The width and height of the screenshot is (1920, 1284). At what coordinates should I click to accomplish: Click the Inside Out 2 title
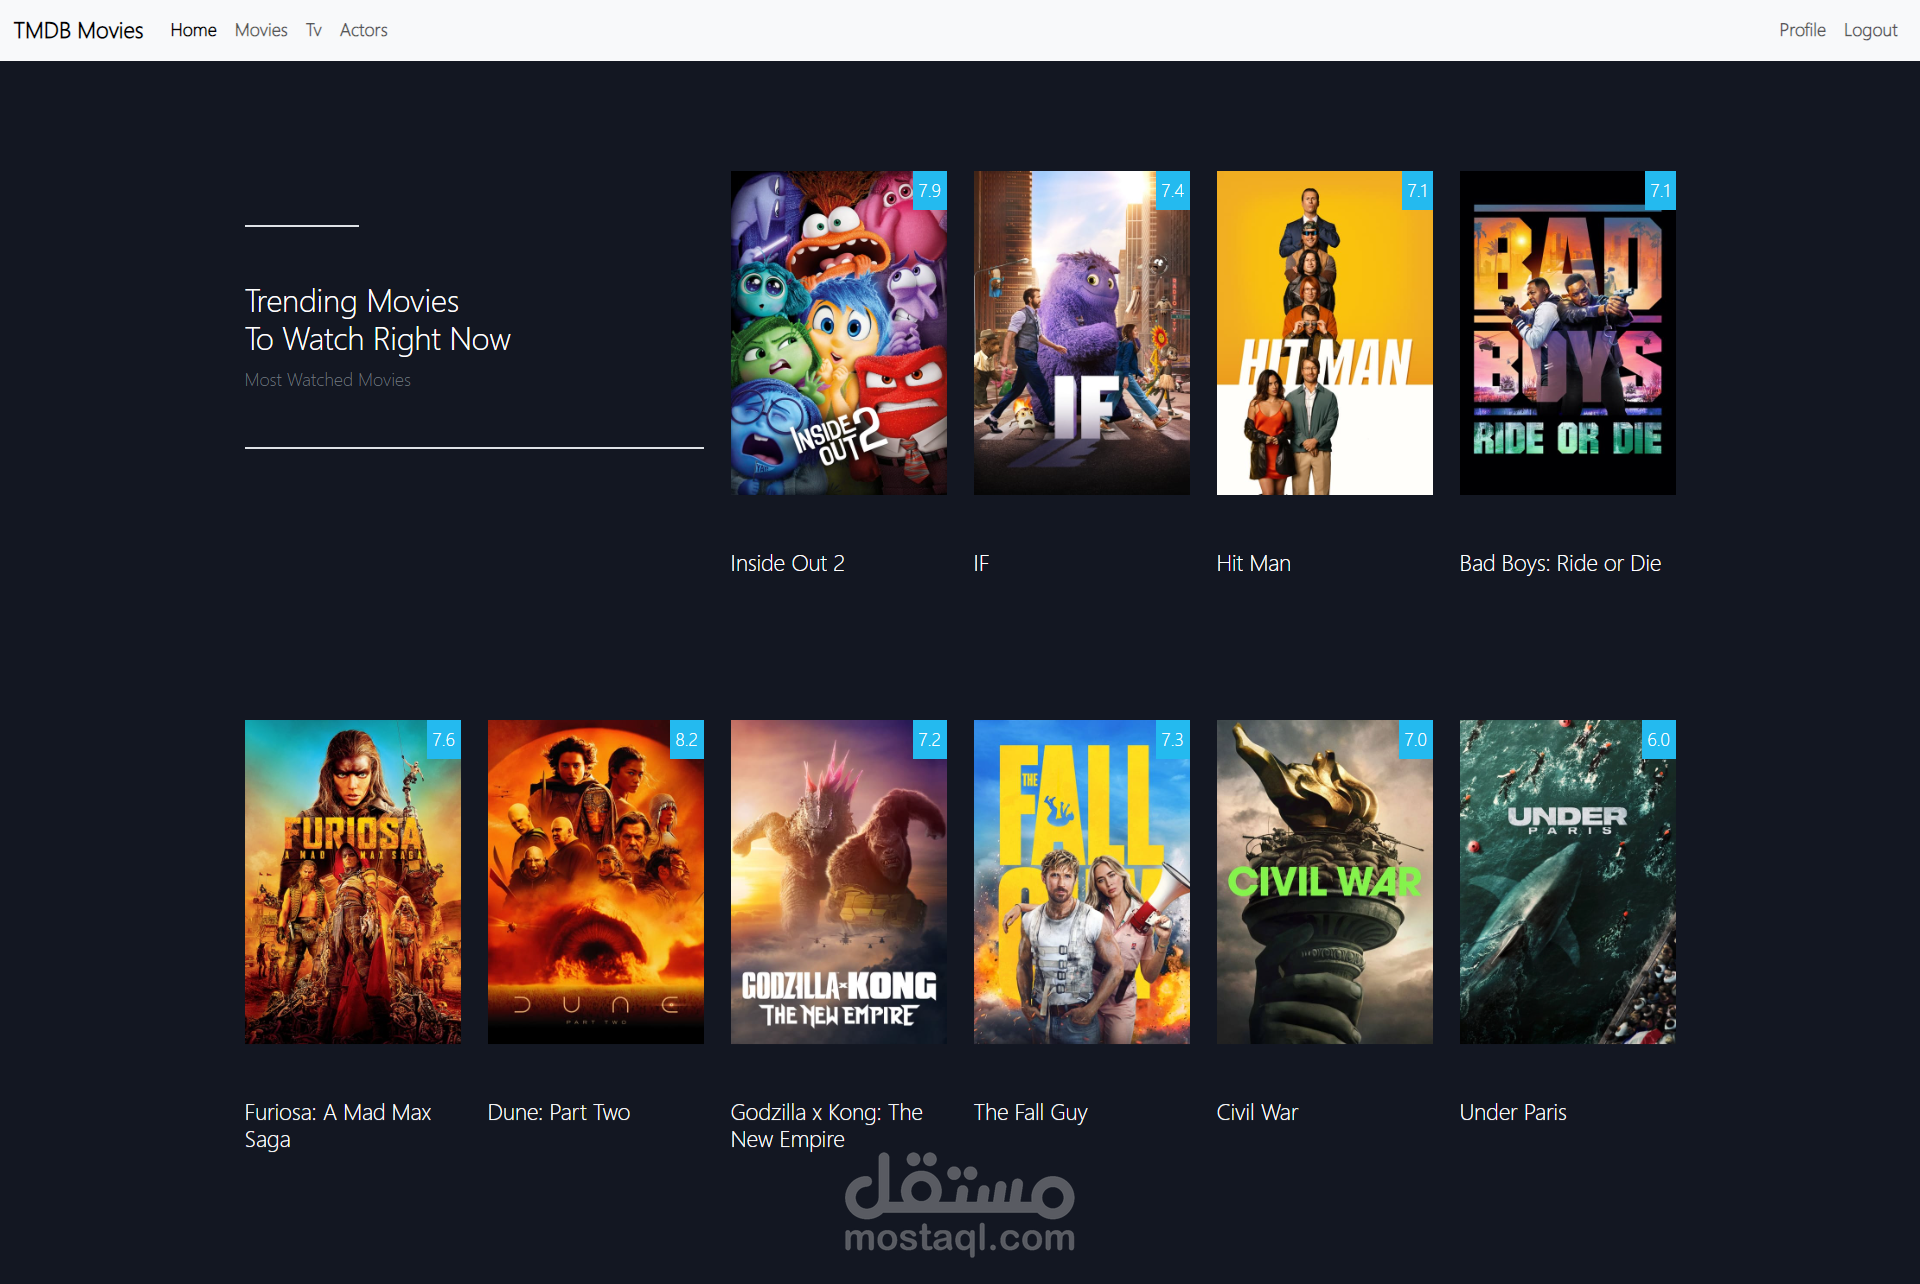tap(787, 563)
